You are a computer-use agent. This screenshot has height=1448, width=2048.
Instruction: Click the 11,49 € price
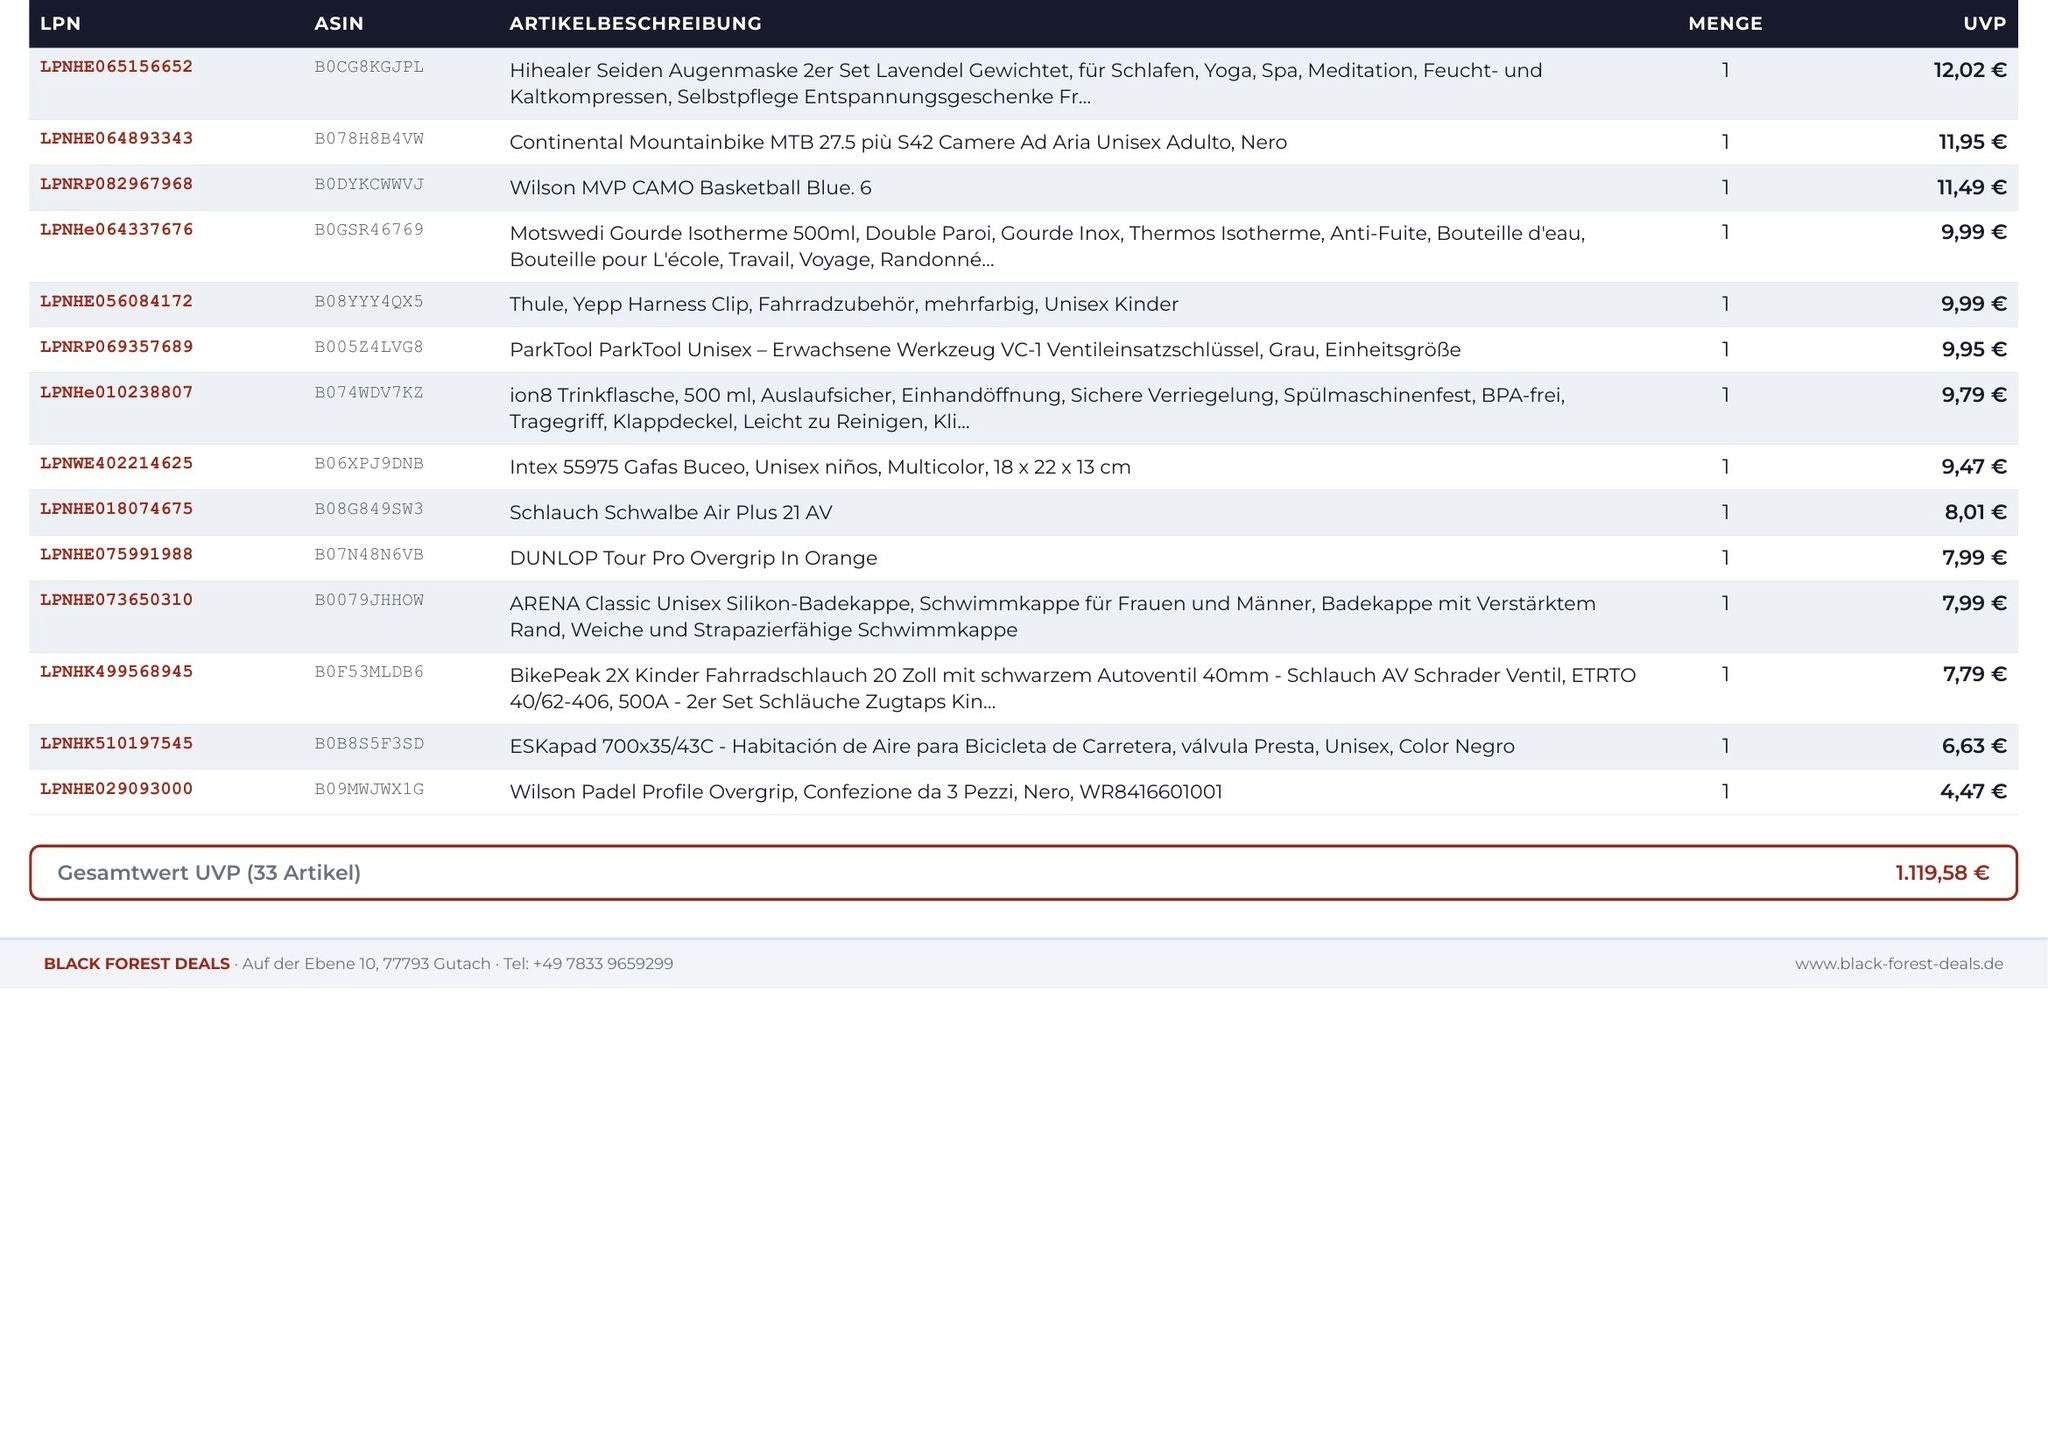tap(1972, 188)
